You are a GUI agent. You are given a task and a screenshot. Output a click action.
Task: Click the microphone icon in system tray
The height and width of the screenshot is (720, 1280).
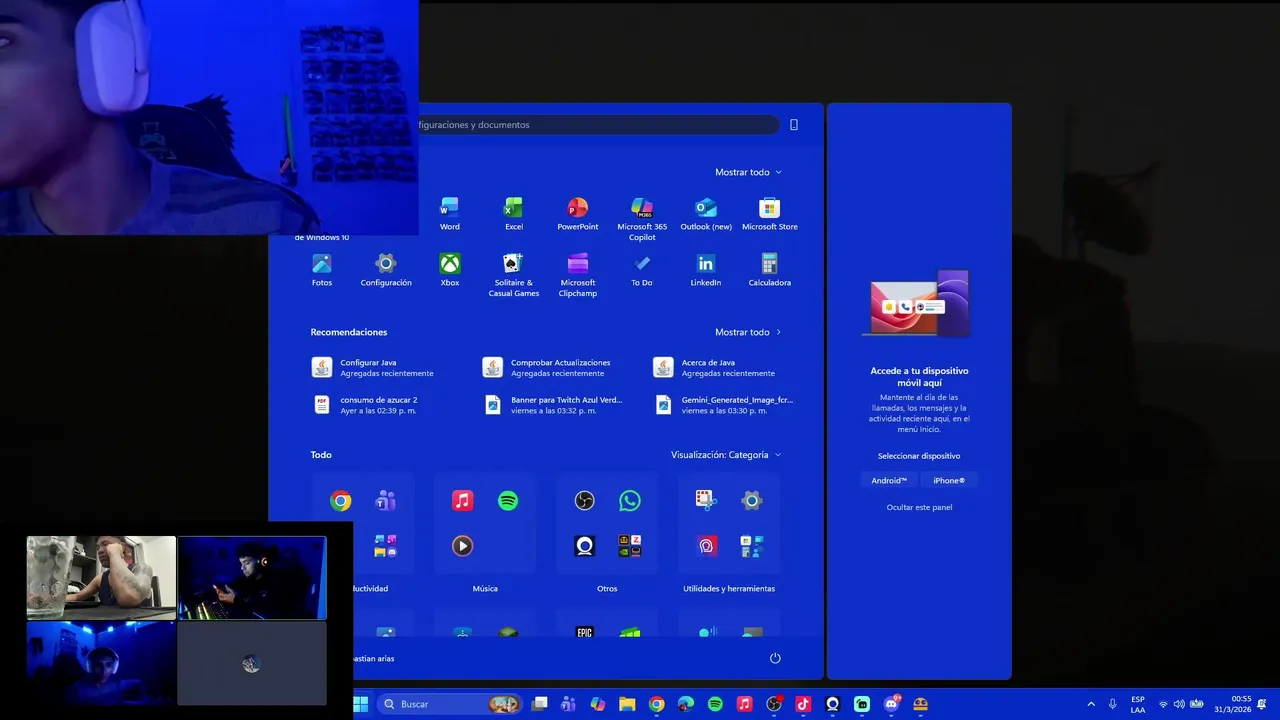coord(1112,704)
